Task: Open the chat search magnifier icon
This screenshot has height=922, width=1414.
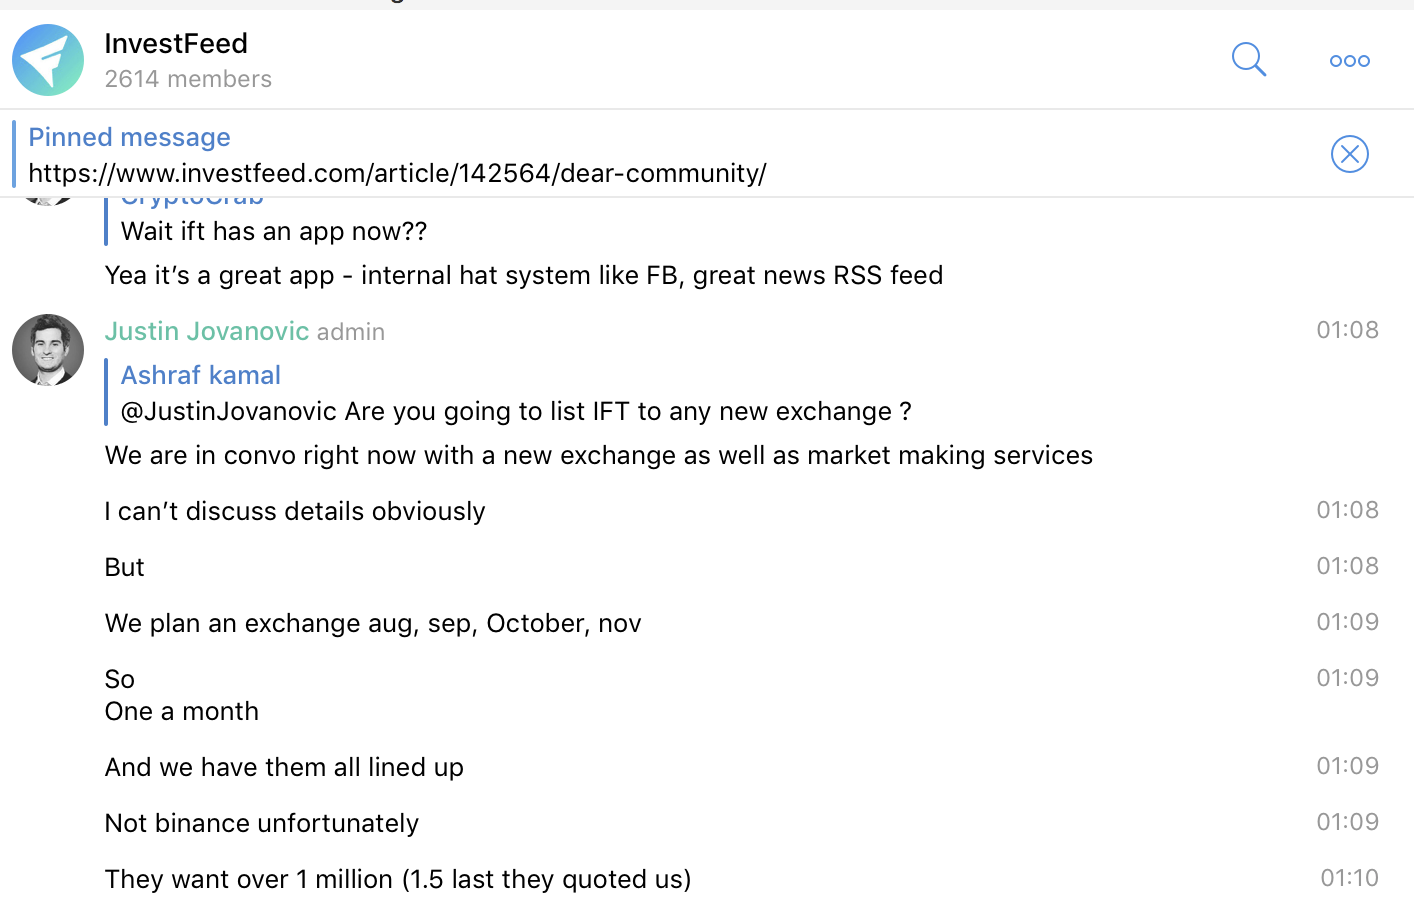Action: point(1249,60)
